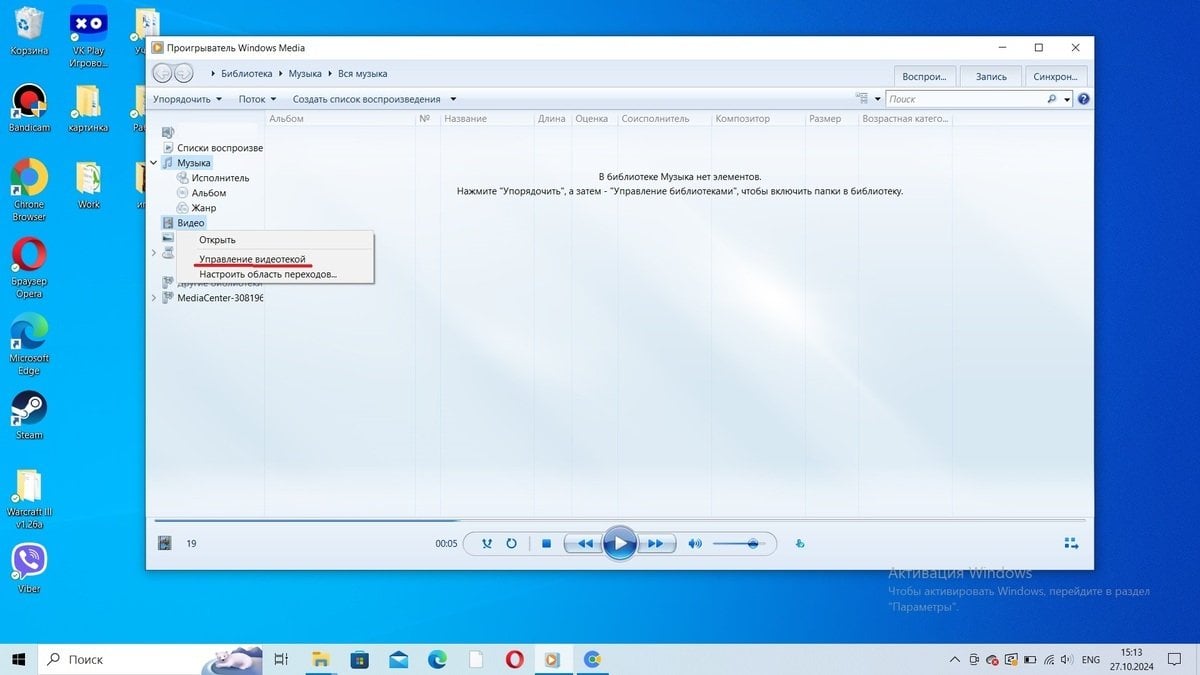1200x675 pixels.
Task: Choose Открыть in the context menu
Action: click(275, 240)
